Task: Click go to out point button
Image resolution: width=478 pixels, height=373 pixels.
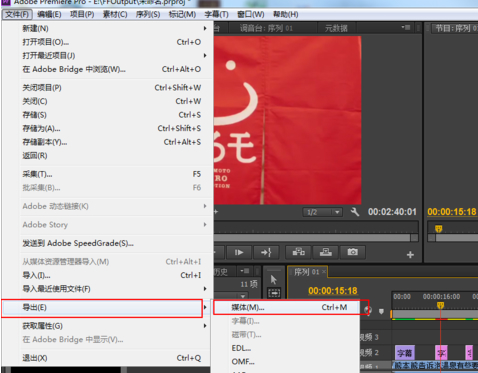Action: click(266, 252)
